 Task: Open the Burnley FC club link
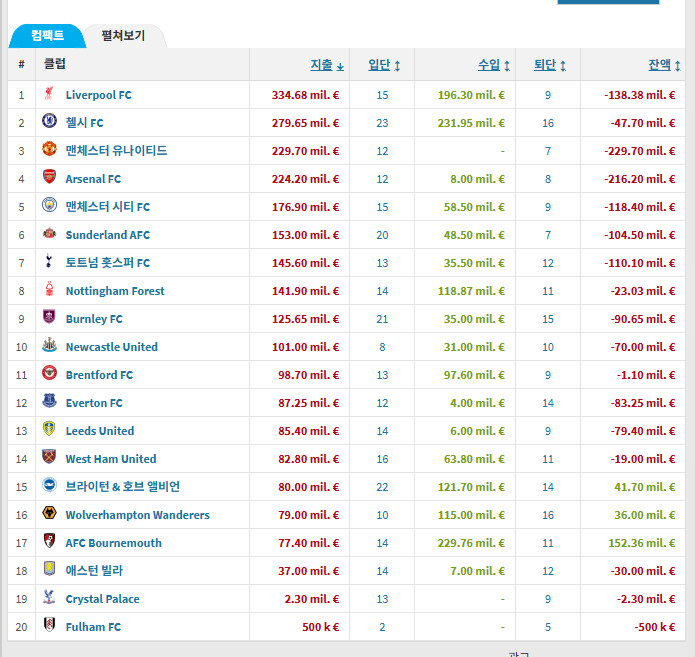pyautogui.click(x=94, y=319)
